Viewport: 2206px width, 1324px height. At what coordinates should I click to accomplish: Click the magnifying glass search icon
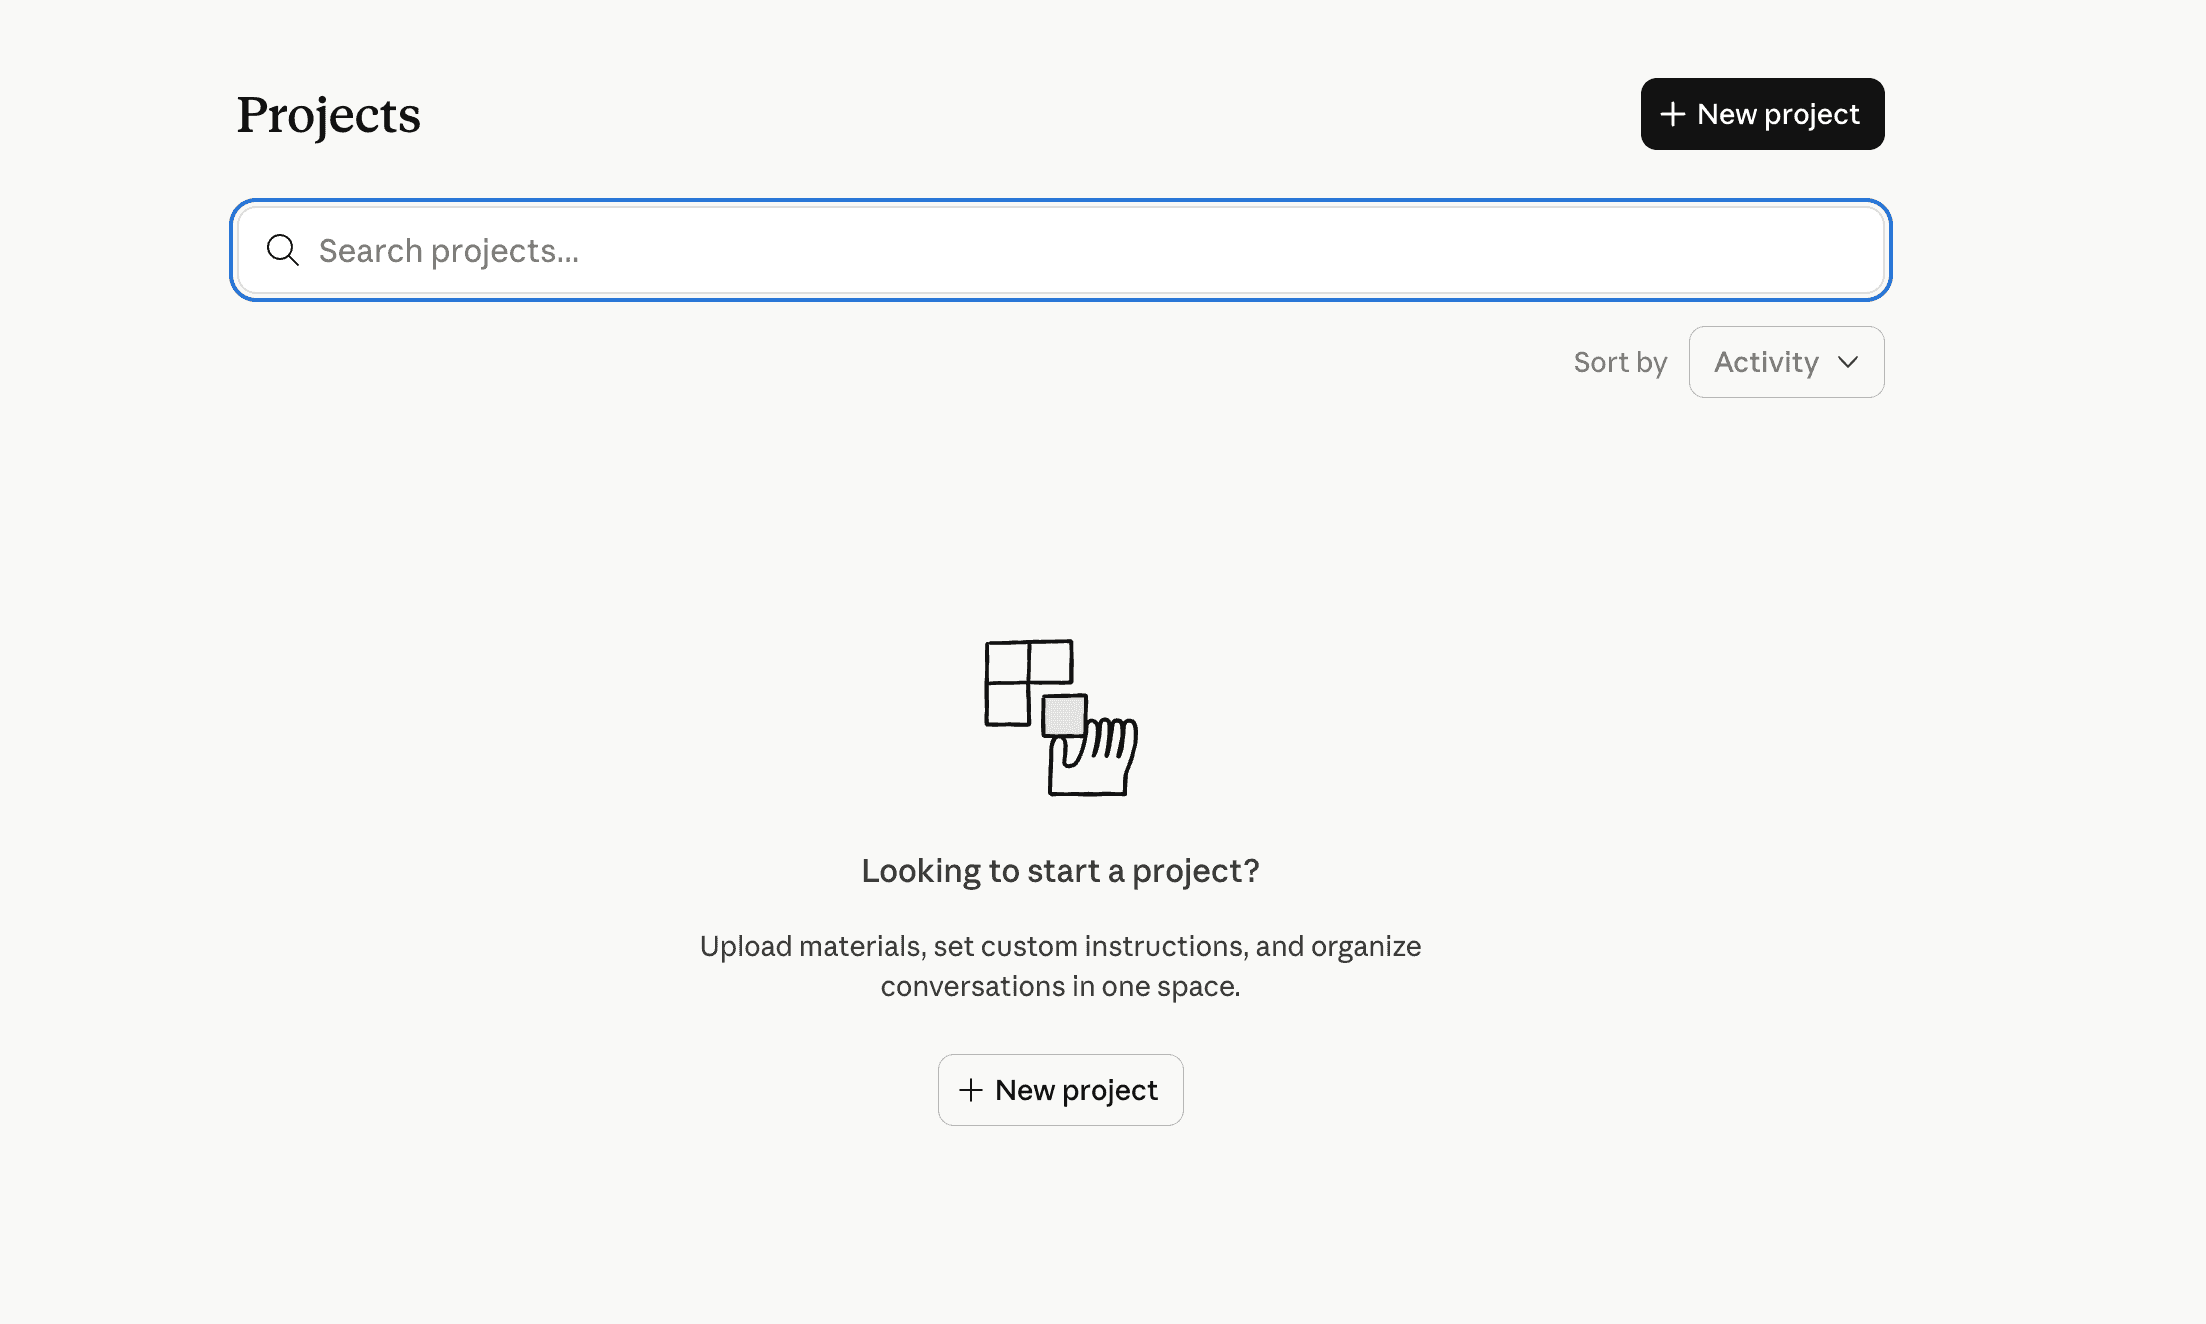click(x=283, y=250)
